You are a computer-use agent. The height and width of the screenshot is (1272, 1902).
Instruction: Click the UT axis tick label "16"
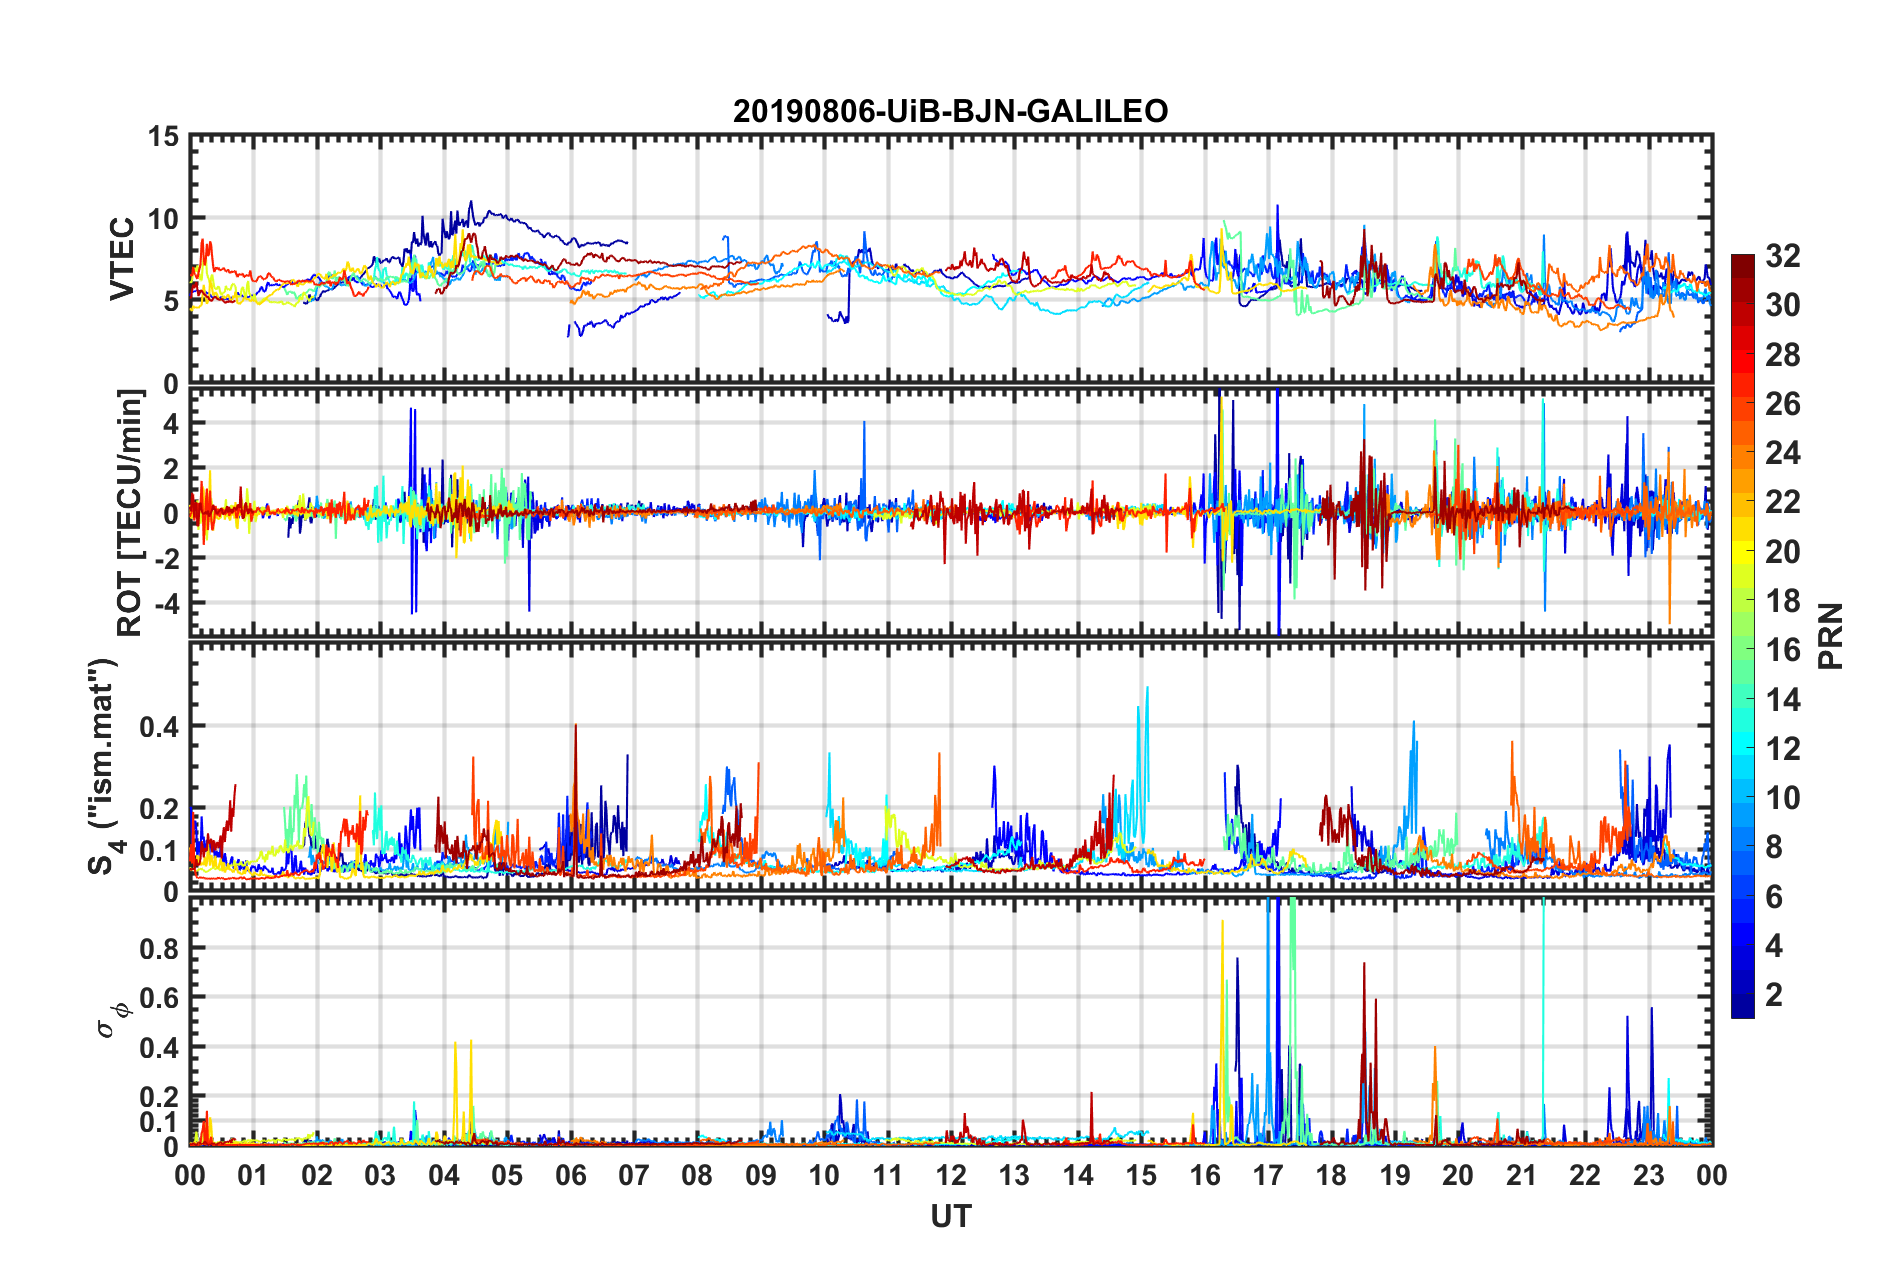click(1205, 1175)
